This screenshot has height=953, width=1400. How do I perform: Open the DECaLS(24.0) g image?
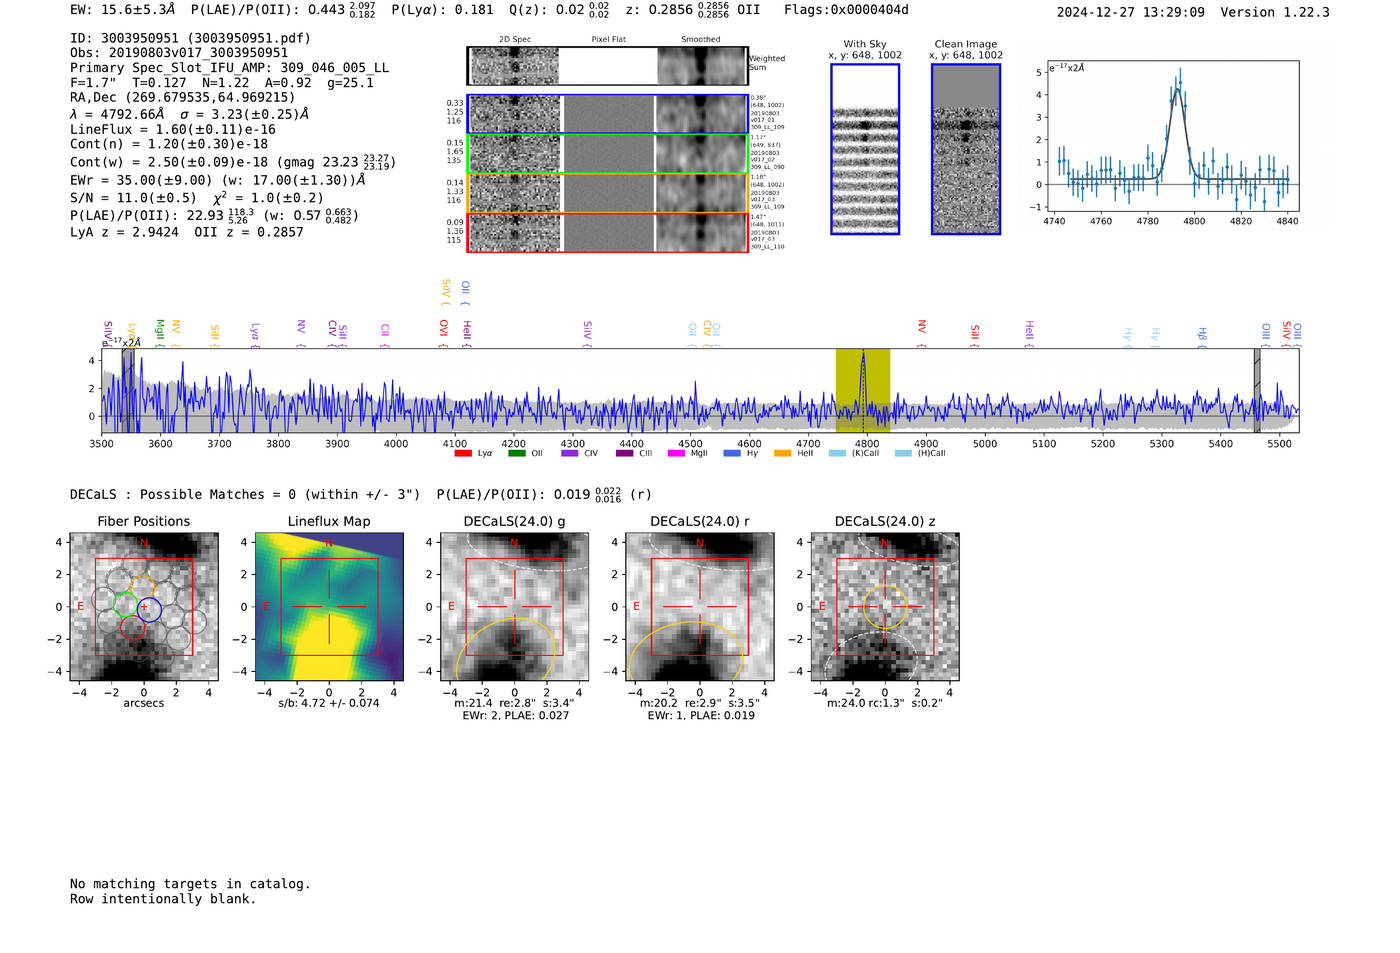pos(515,607)
